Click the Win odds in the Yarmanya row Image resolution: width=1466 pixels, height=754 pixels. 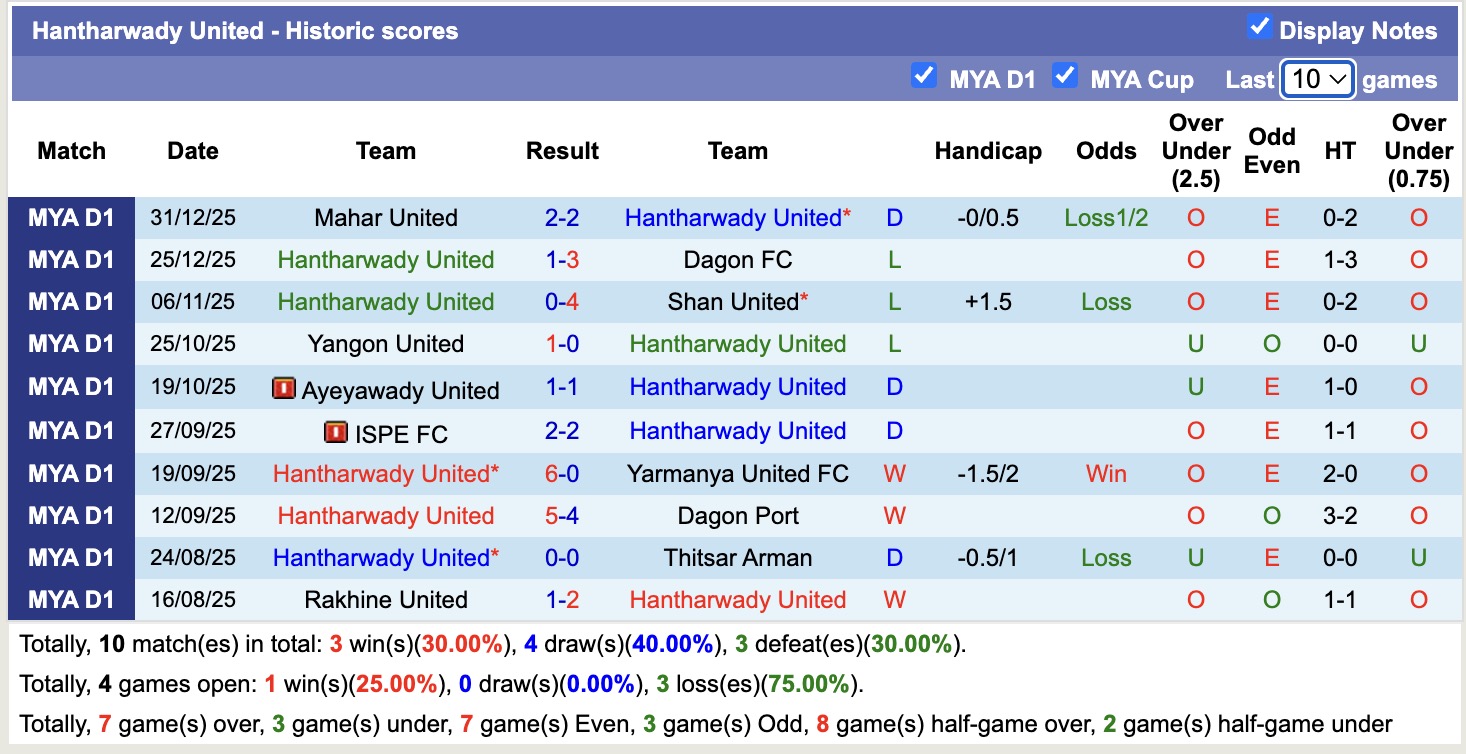1106,474
